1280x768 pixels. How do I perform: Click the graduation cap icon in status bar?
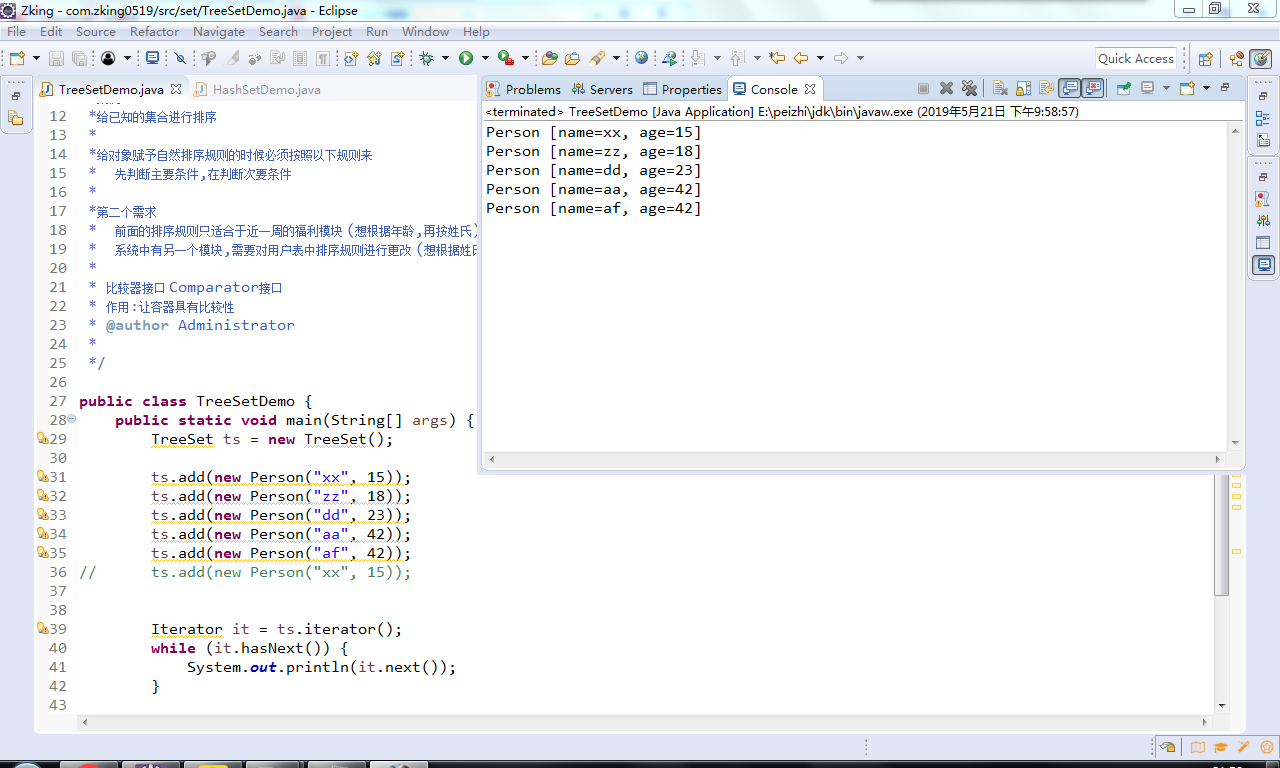[1220, 747]
